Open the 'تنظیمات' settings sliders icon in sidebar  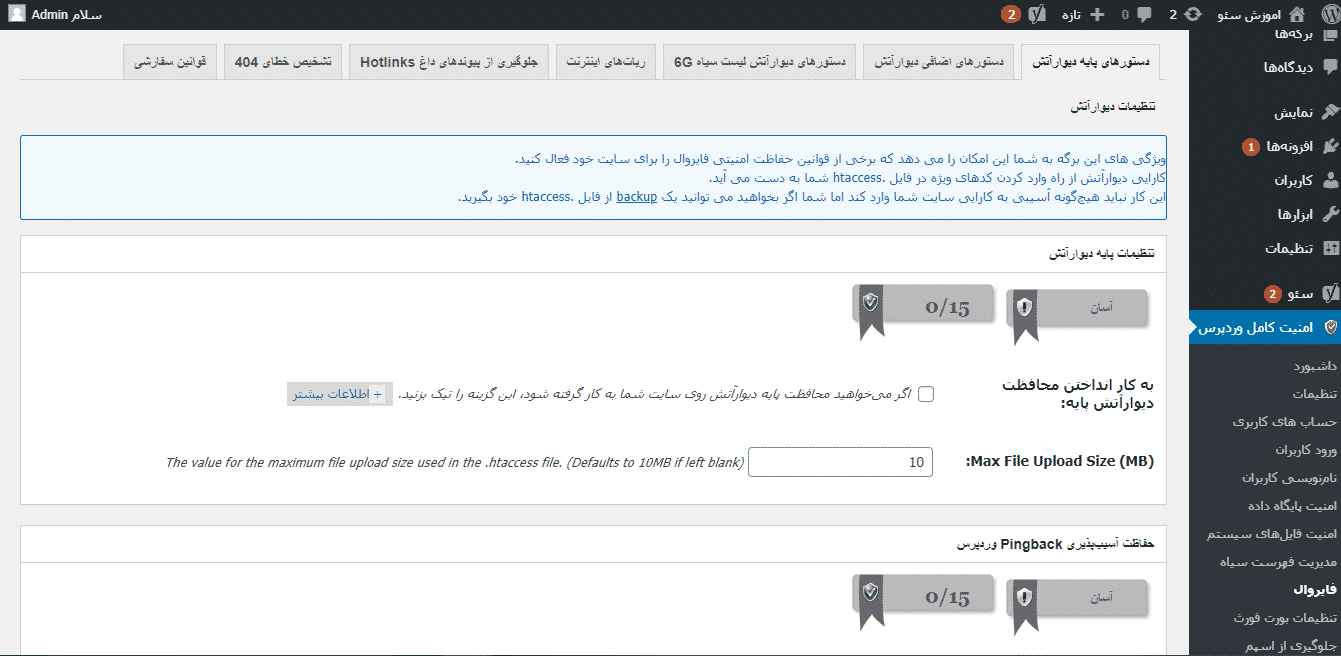point(1330,248)
